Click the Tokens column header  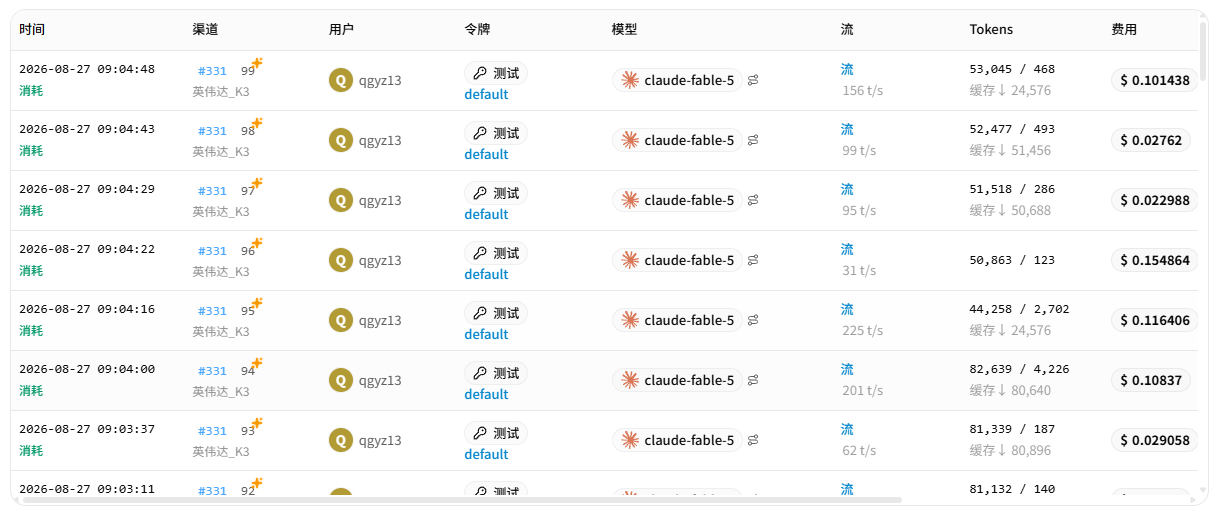(991, 30)
